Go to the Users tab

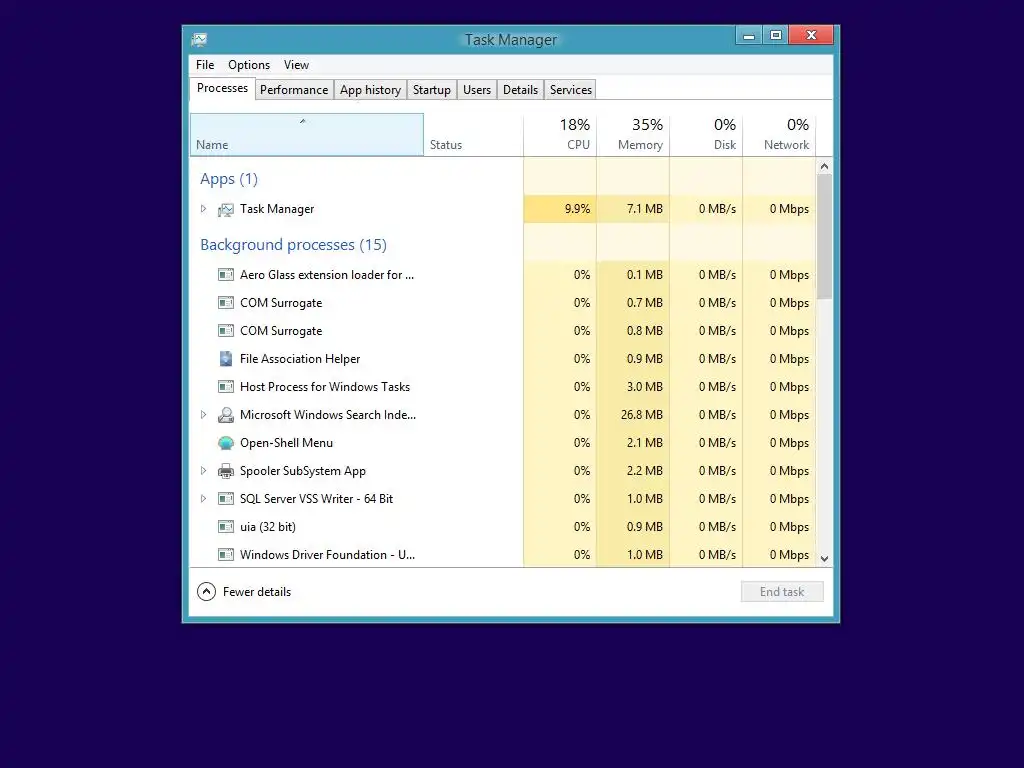tap(477, 90)
